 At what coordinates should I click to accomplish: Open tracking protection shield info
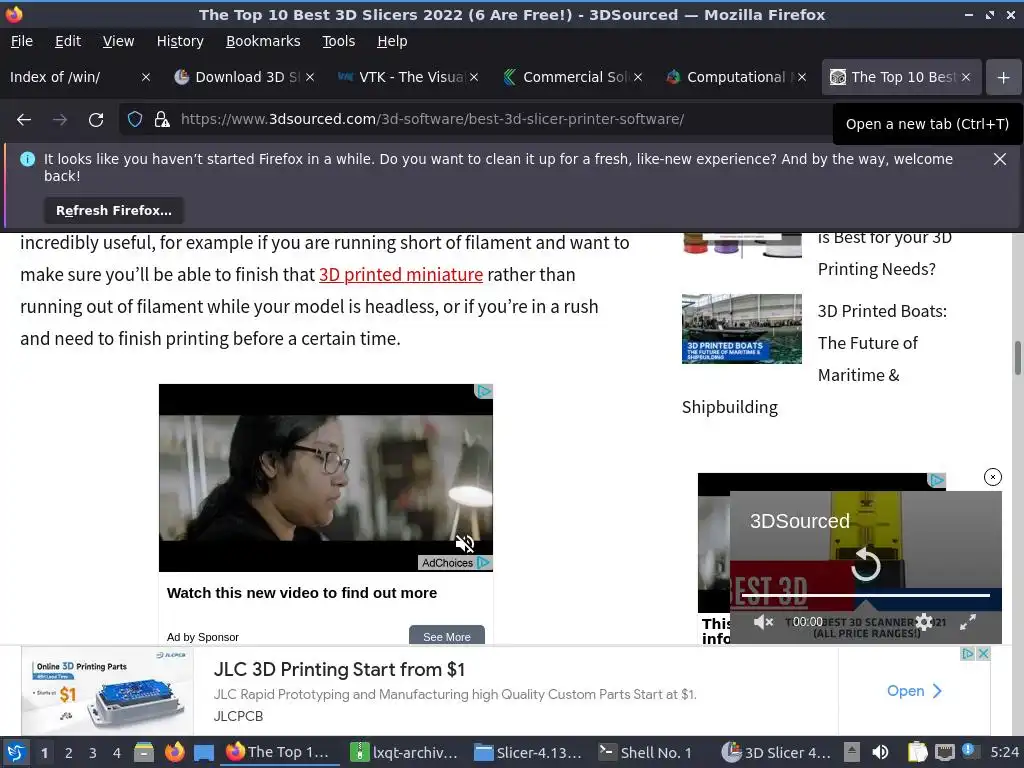click(x=135, y=120)
